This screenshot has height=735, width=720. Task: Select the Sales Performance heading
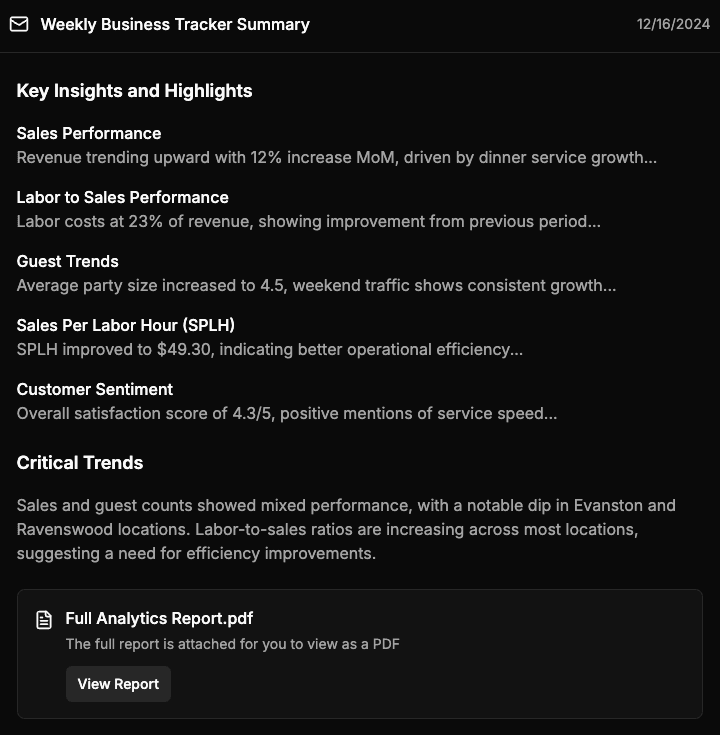pos(89,133)
